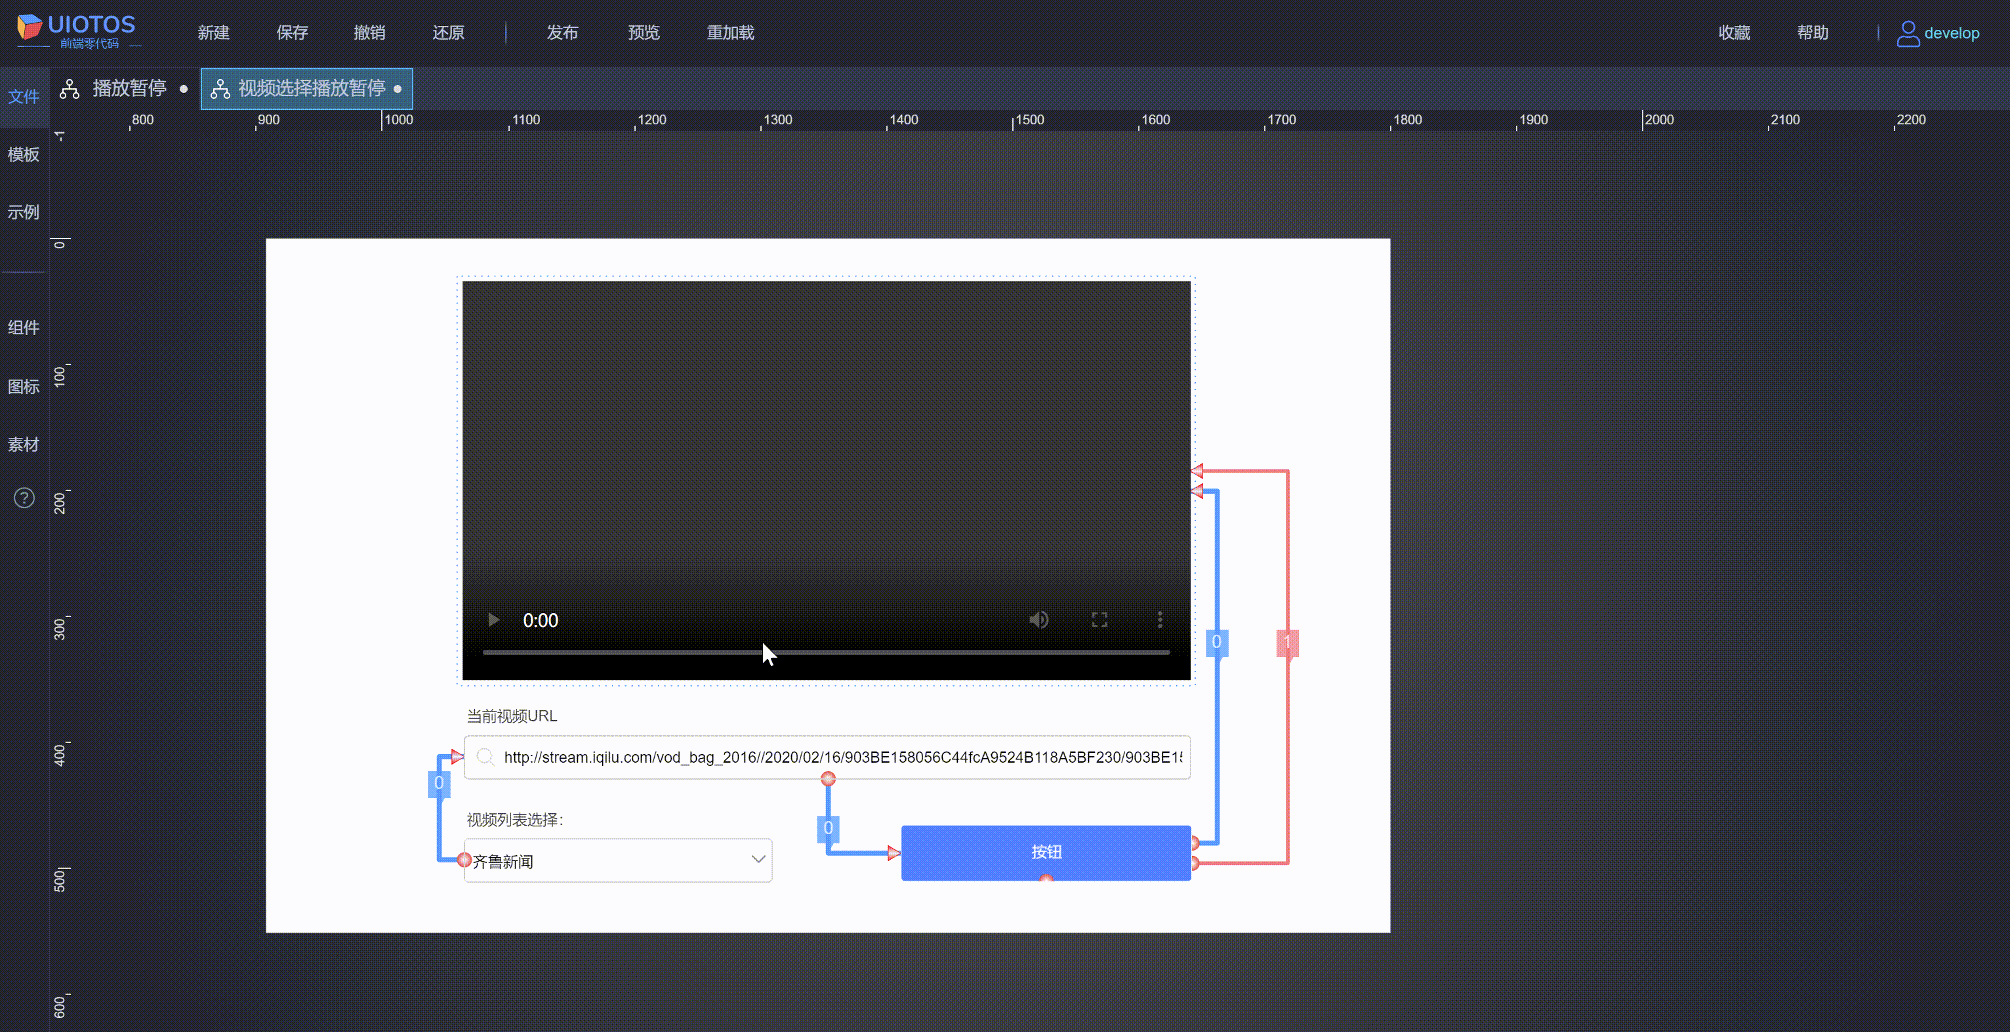2010x1032 pixels.
Task: Click the video time 0:00
Action: [x=541, y=621]
